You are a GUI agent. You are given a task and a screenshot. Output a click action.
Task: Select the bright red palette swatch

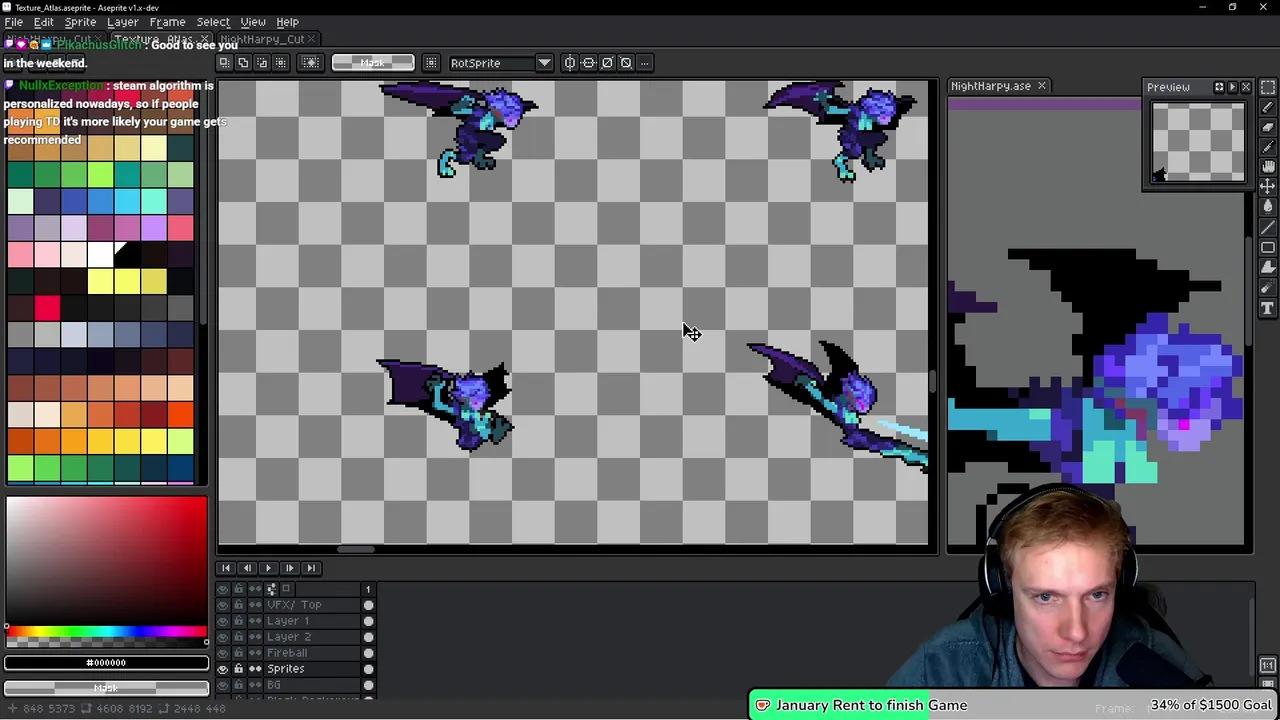coord(47,308)
